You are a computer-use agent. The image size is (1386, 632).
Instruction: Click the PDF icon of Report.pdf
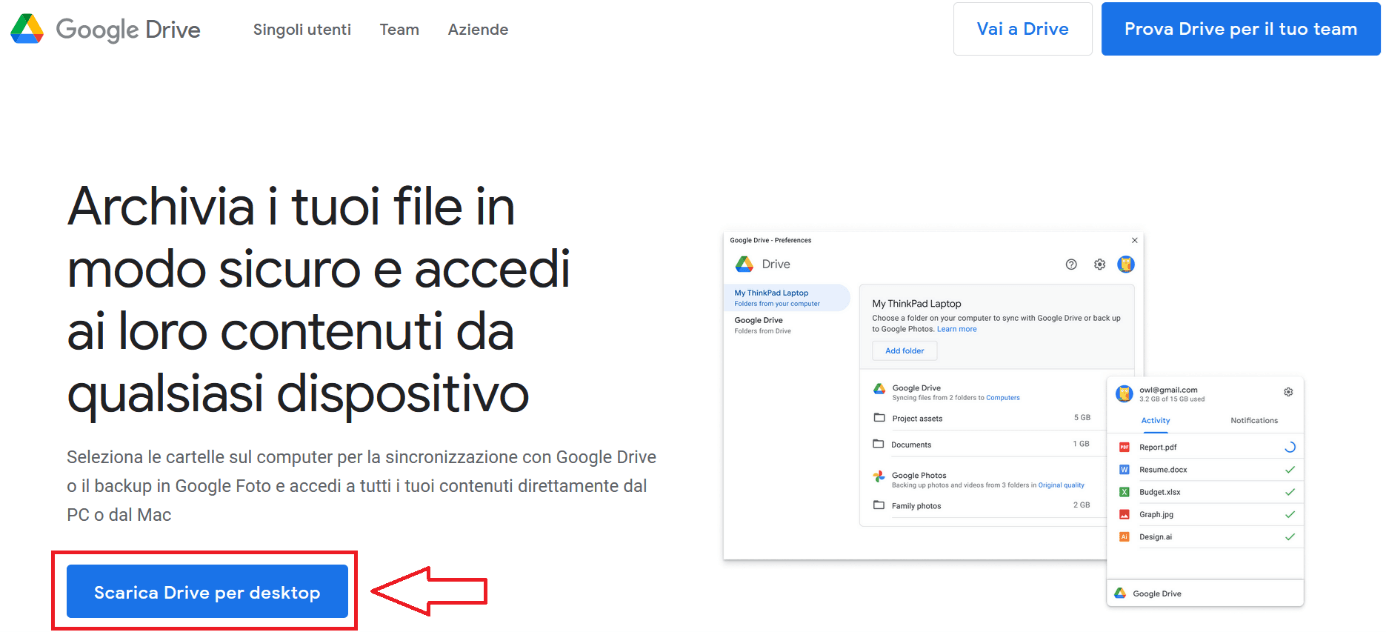pyautogui.click(x=1124, y=447)
